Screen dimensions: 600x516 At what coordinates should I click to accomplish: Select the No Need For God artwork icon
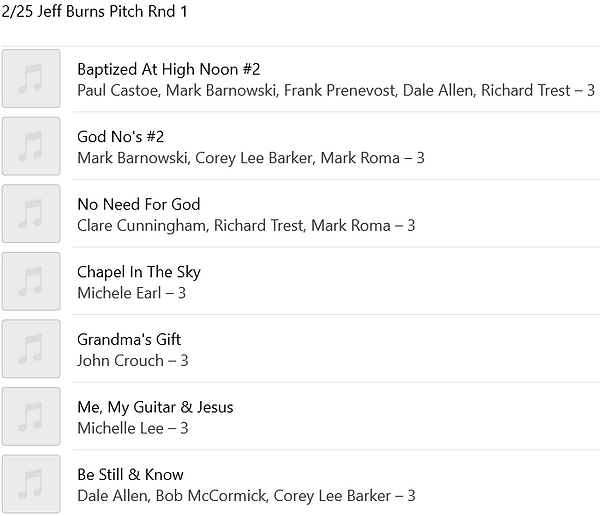[31, 214]
